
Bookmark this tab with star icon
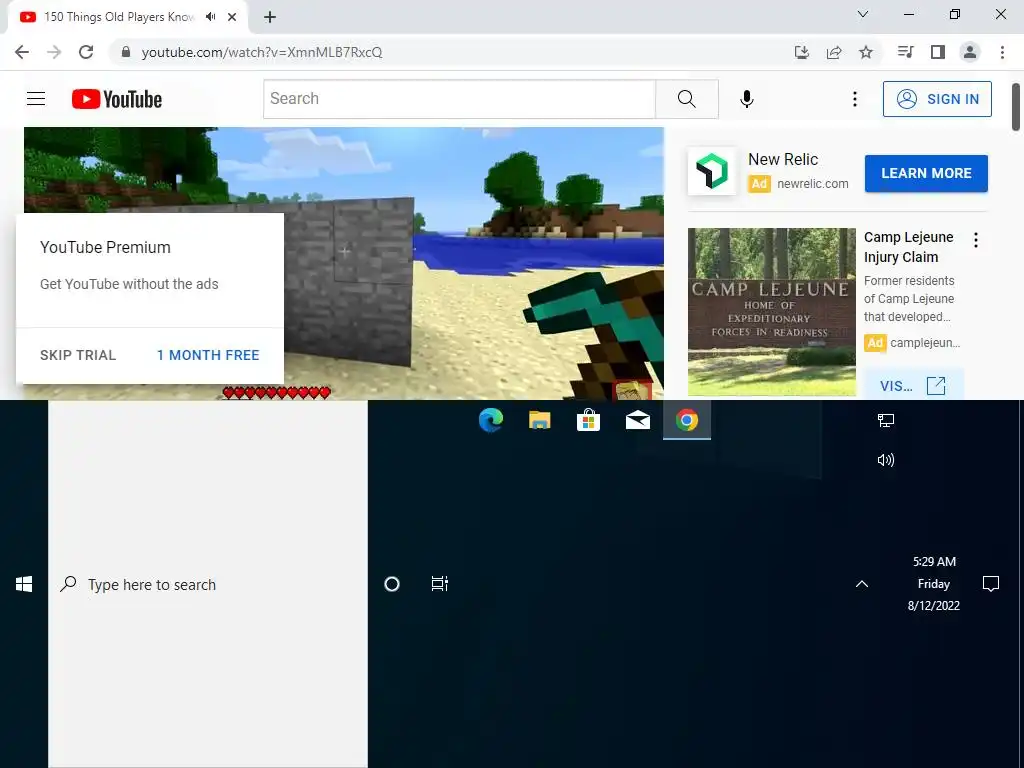[866, 52]
